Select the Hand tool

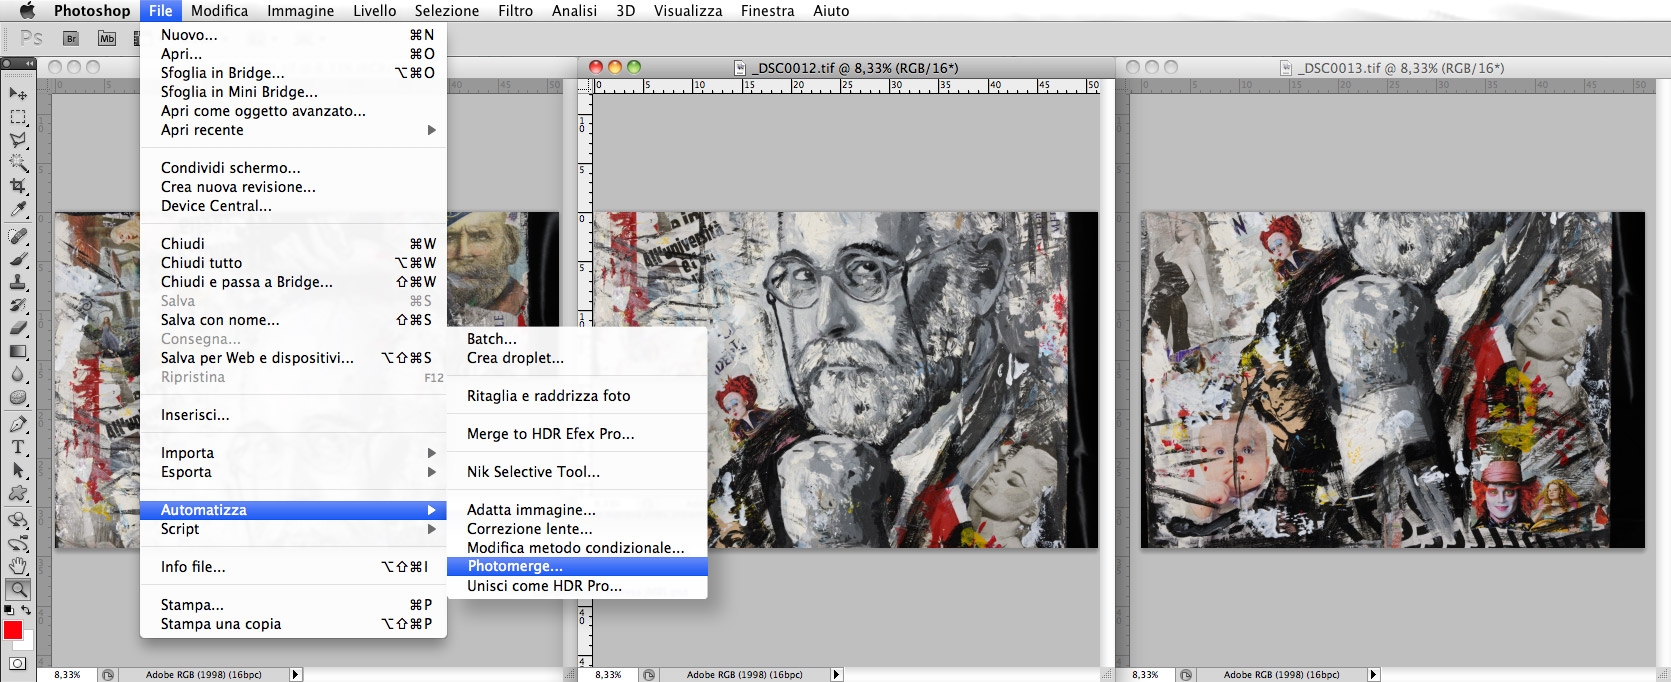[x=18, y=566]
